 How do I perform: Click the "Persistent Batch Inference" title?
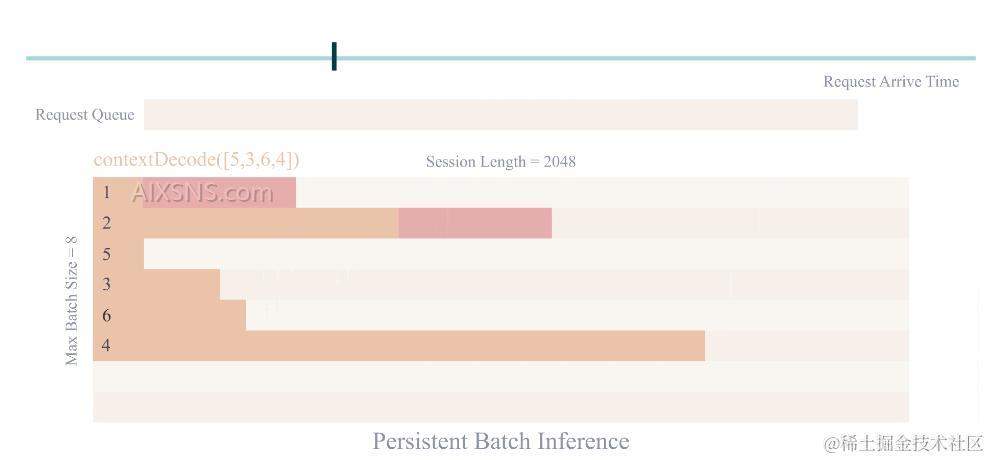501,441
